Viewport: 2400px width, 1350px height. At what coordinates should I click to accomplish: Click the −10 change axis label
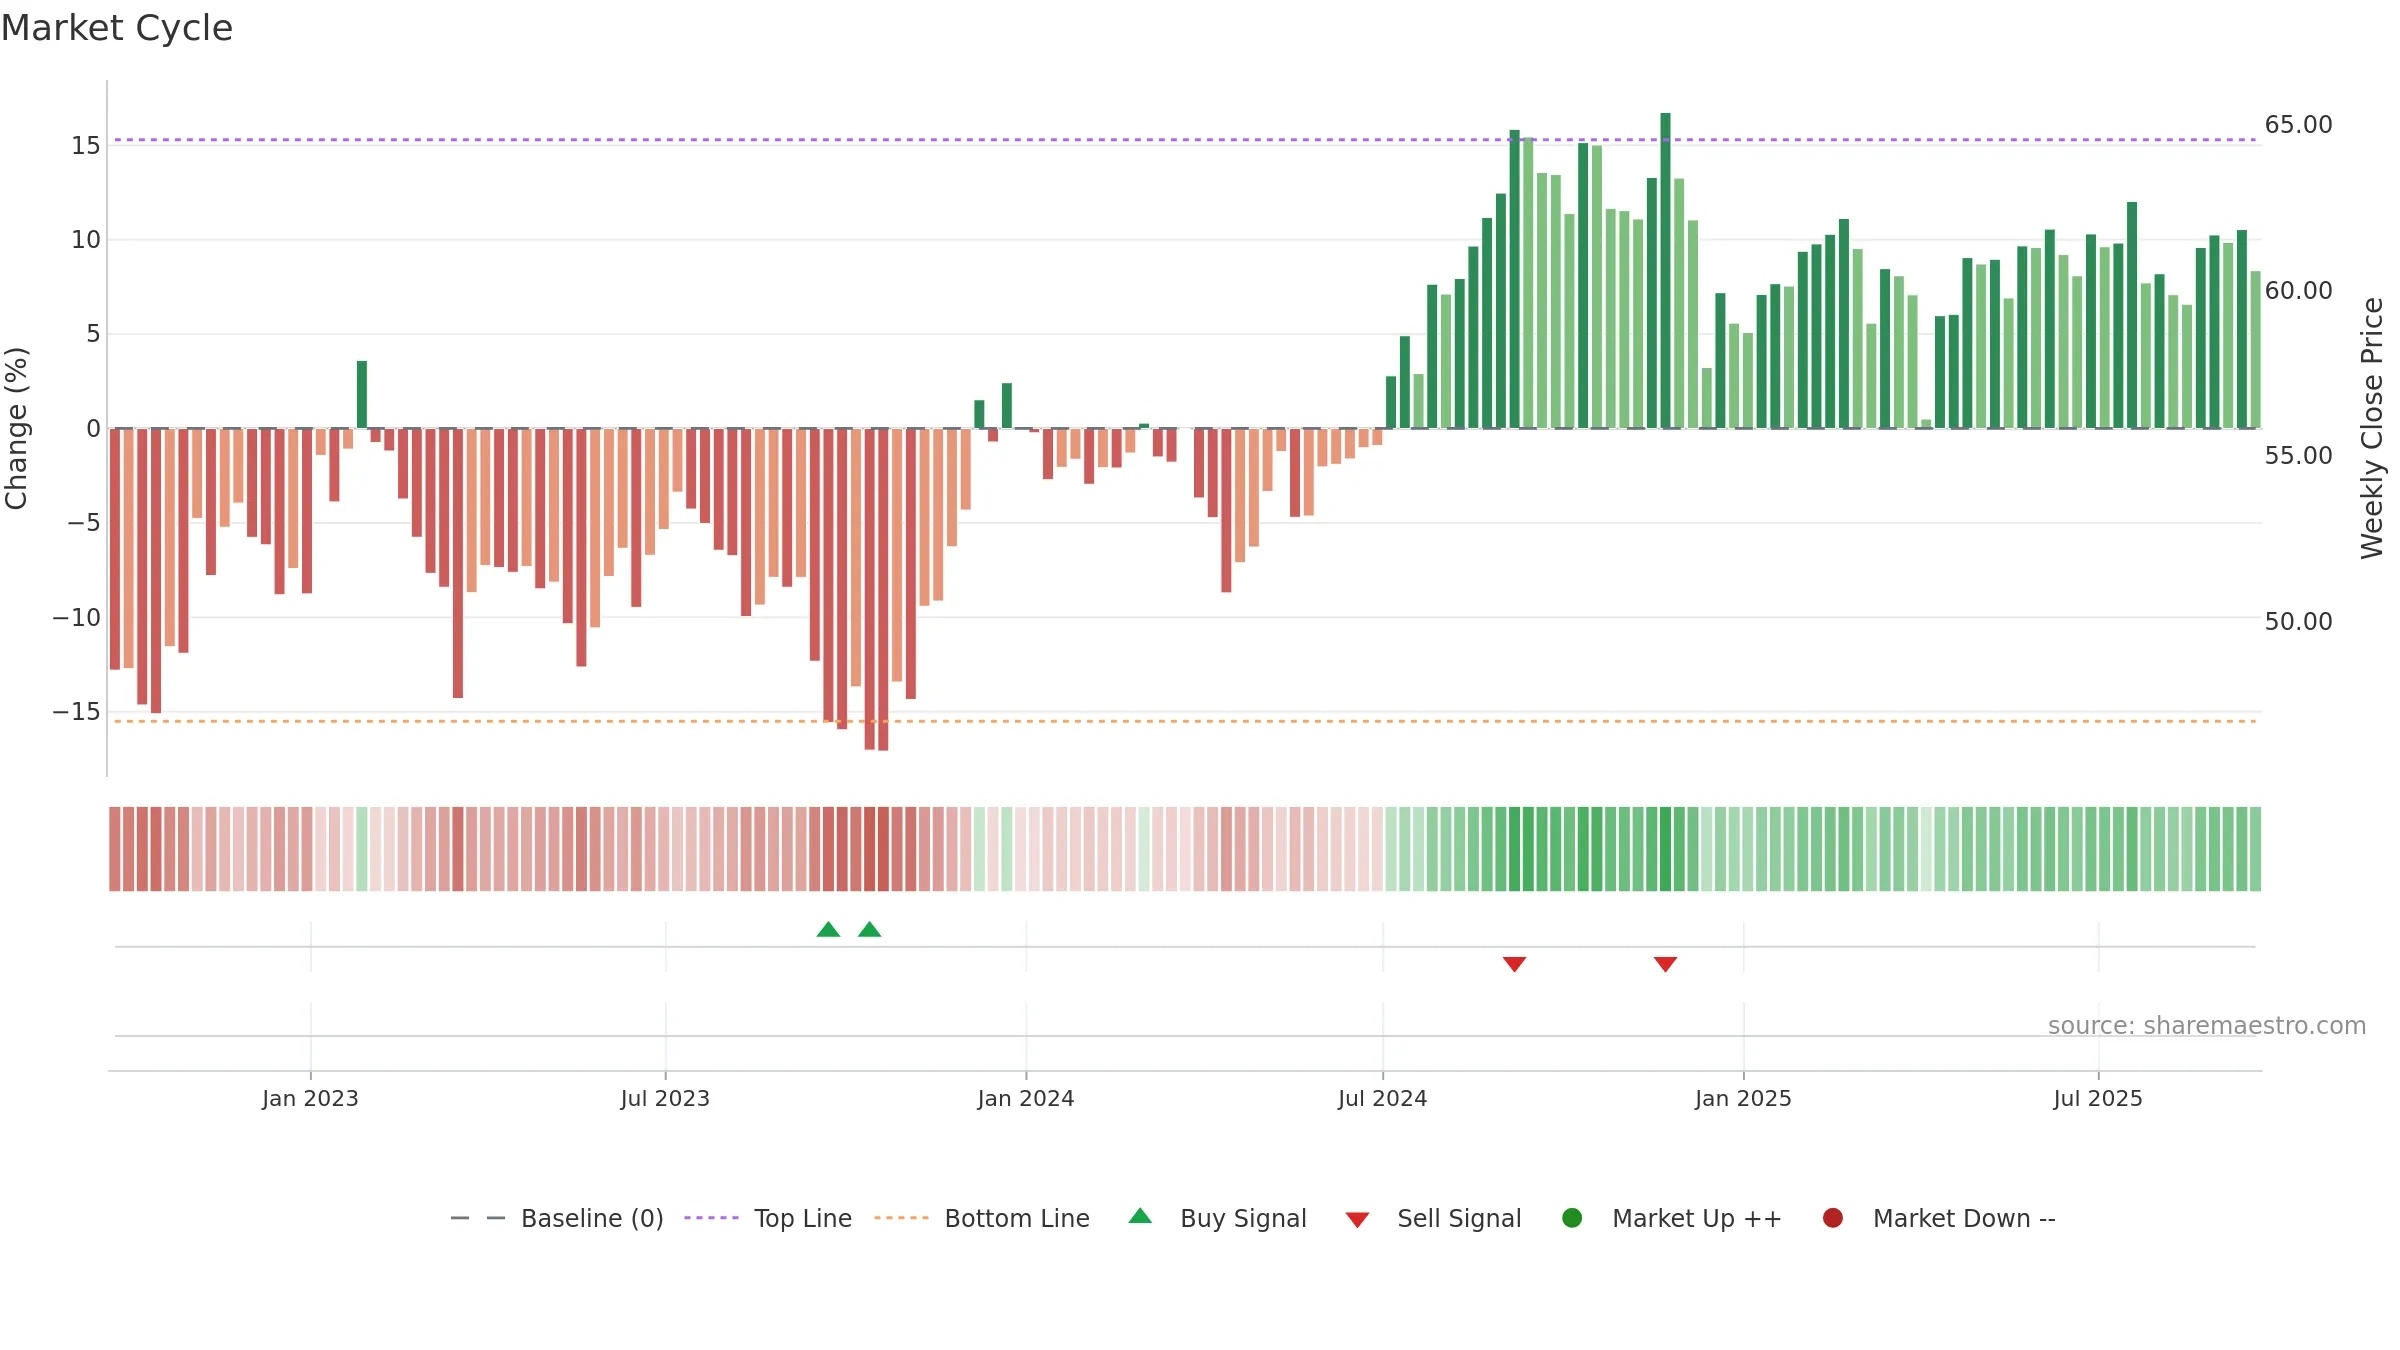click(x=77, y=617)
